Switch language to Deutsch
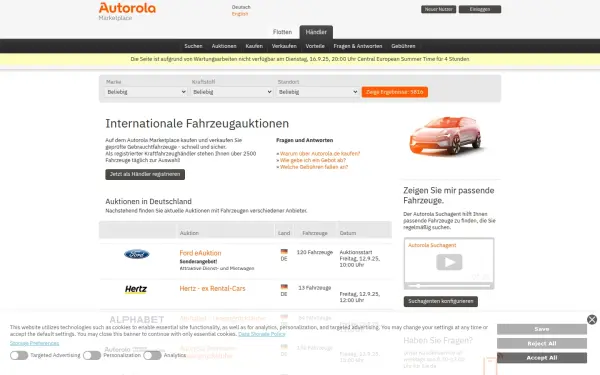 pyautogui.click(x=241, y=7)
